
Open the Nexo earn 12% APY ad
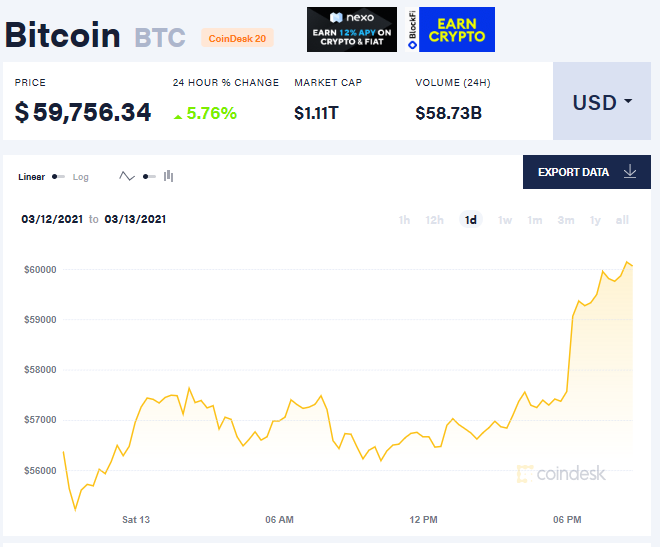[353, 30]
